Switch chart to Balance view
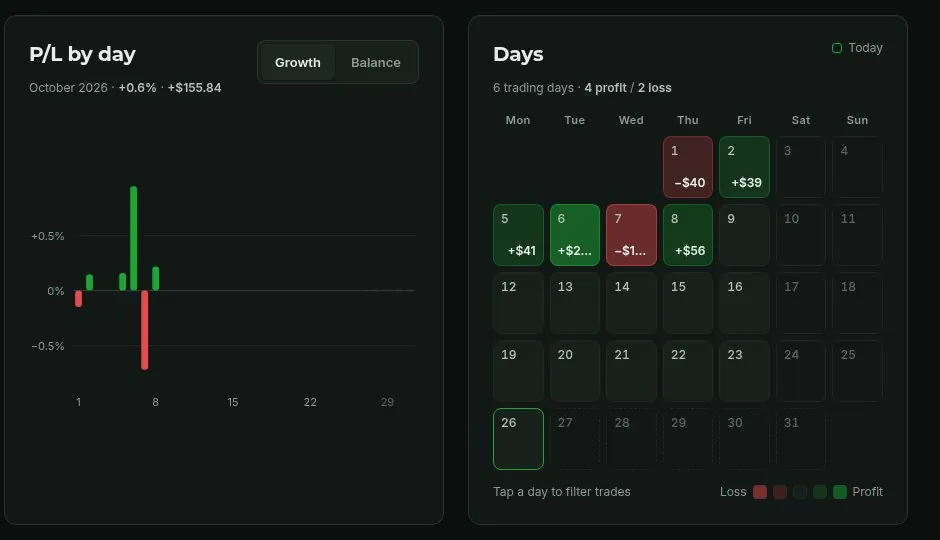The image size is (940, 540). (375, 62)
